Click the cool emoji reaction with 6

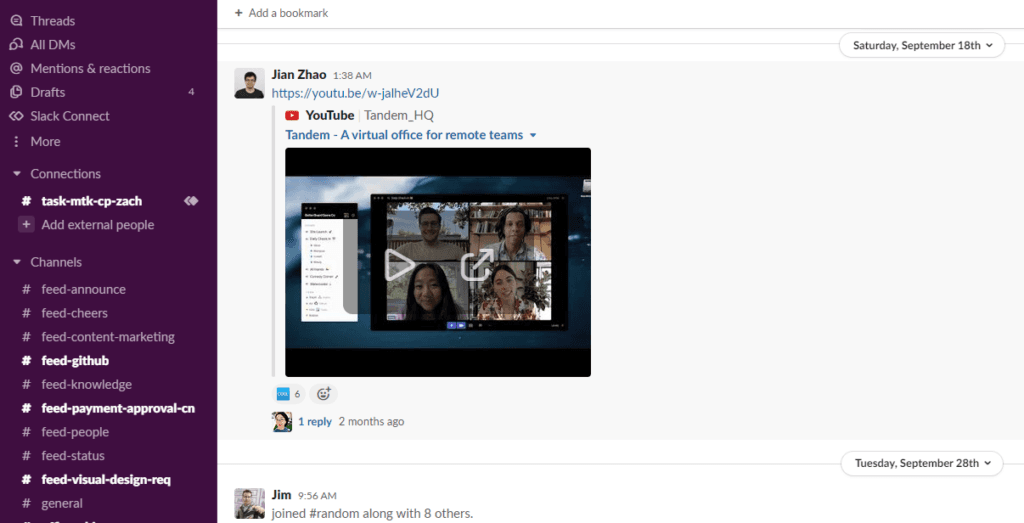point(289,394)
